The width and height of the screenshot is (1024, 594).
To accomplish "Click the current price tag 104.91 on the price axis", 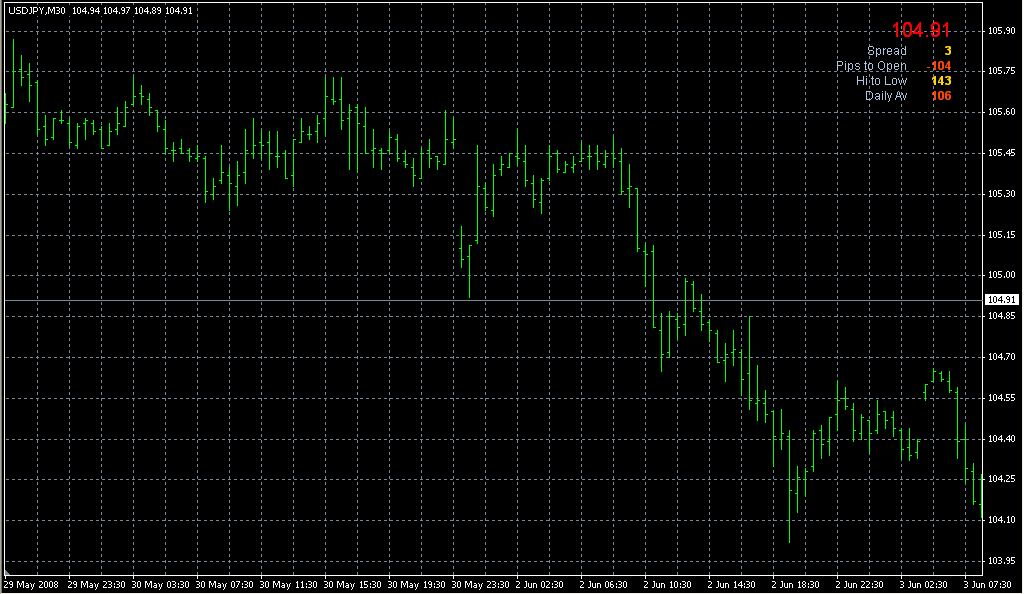I will point(1001,300).
